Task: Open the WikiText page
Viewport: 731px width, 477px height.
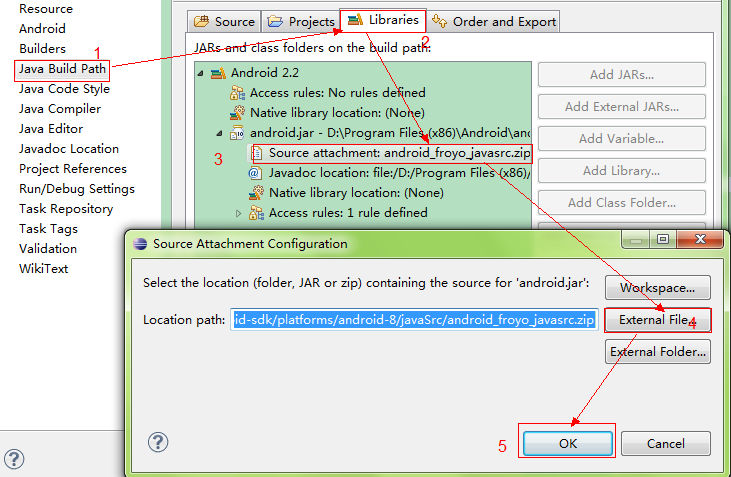Action: pos(43,269)
